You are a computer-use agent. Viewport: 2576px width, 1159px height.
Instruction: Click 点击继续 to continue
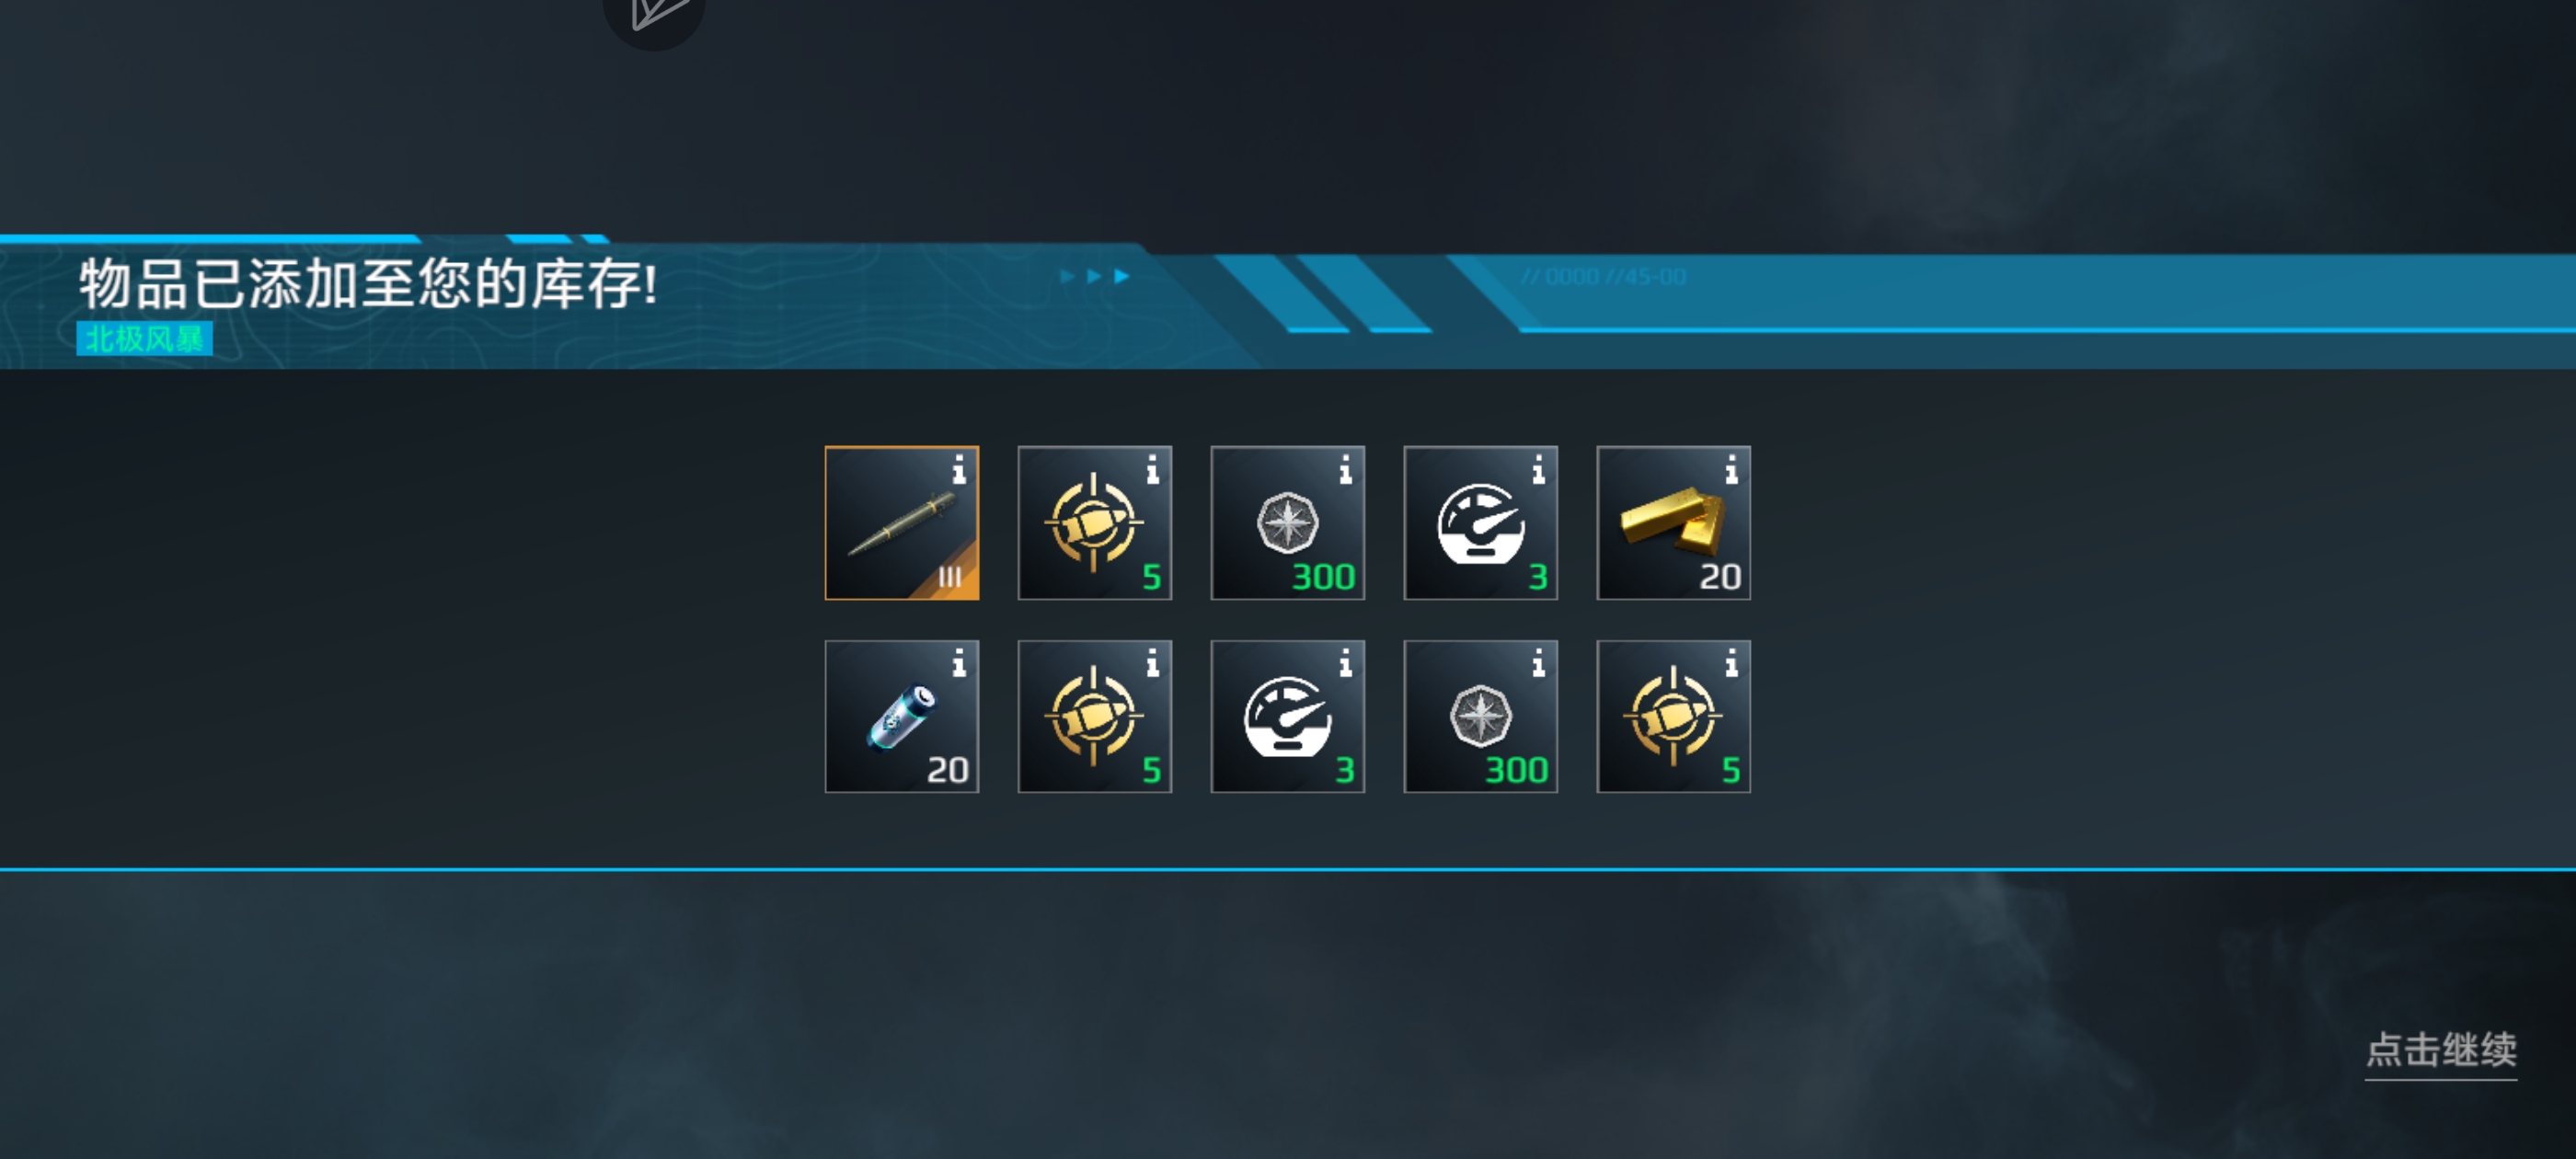[2440, 1050]
